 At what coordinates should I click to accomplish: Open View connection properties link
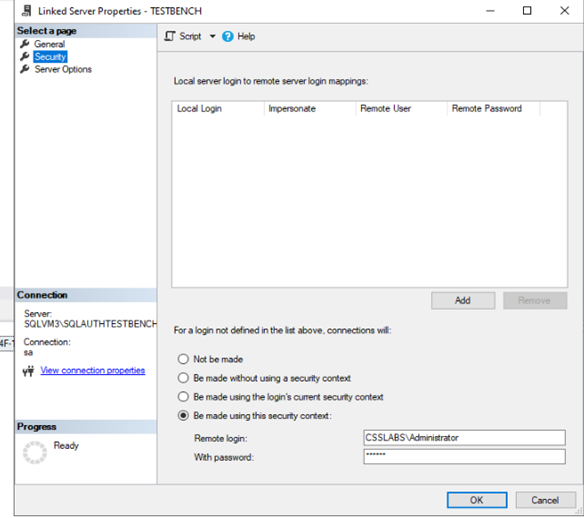coord(93,371)
